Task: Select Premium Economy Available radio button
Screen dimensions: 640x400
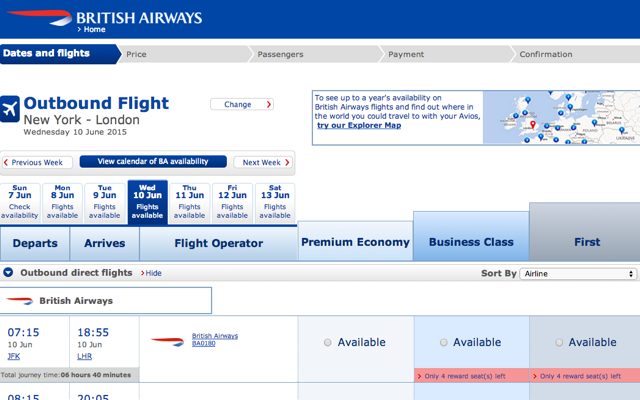Action: (x=327, y=342)
